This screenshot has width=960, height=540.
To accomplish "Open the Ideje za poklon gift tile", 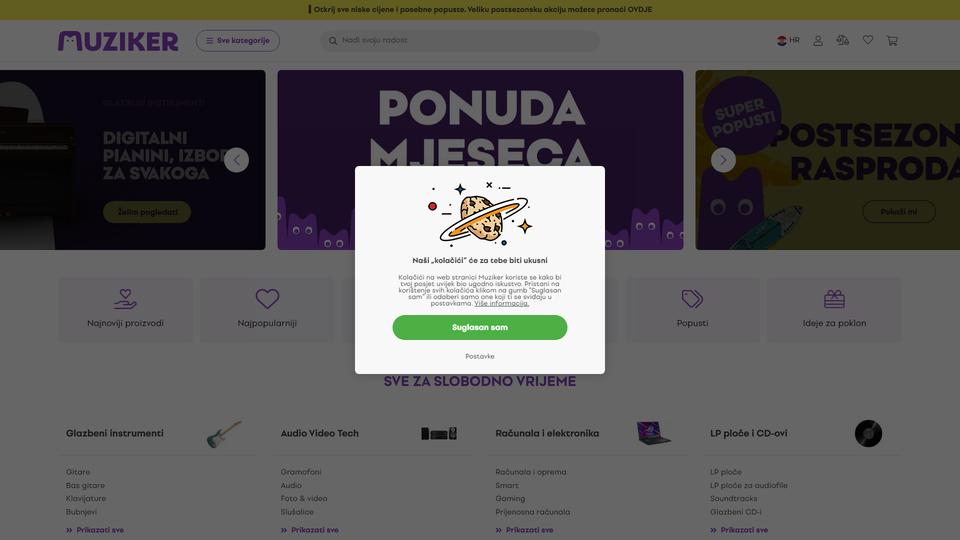I will (x=834, y=309).
